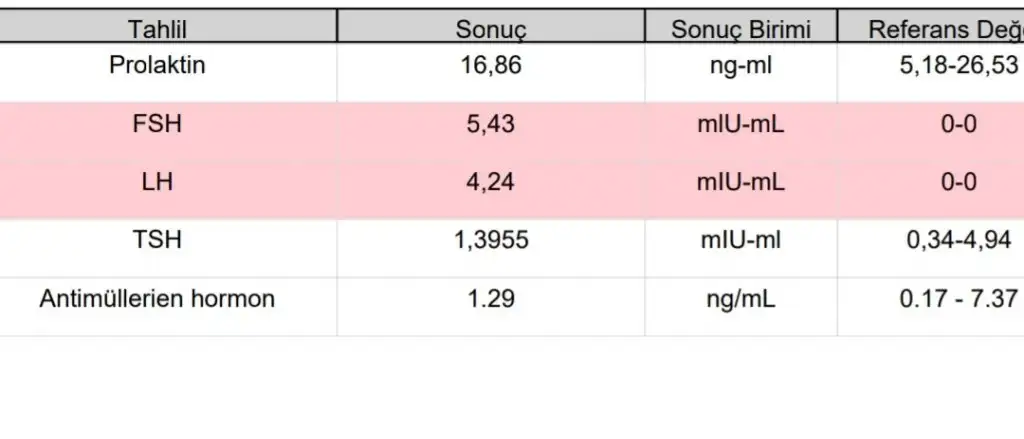Select the Prolaktin result value 16,86
The height and width of the screenshot is (439, 1024).
click(x=490, y=66)
